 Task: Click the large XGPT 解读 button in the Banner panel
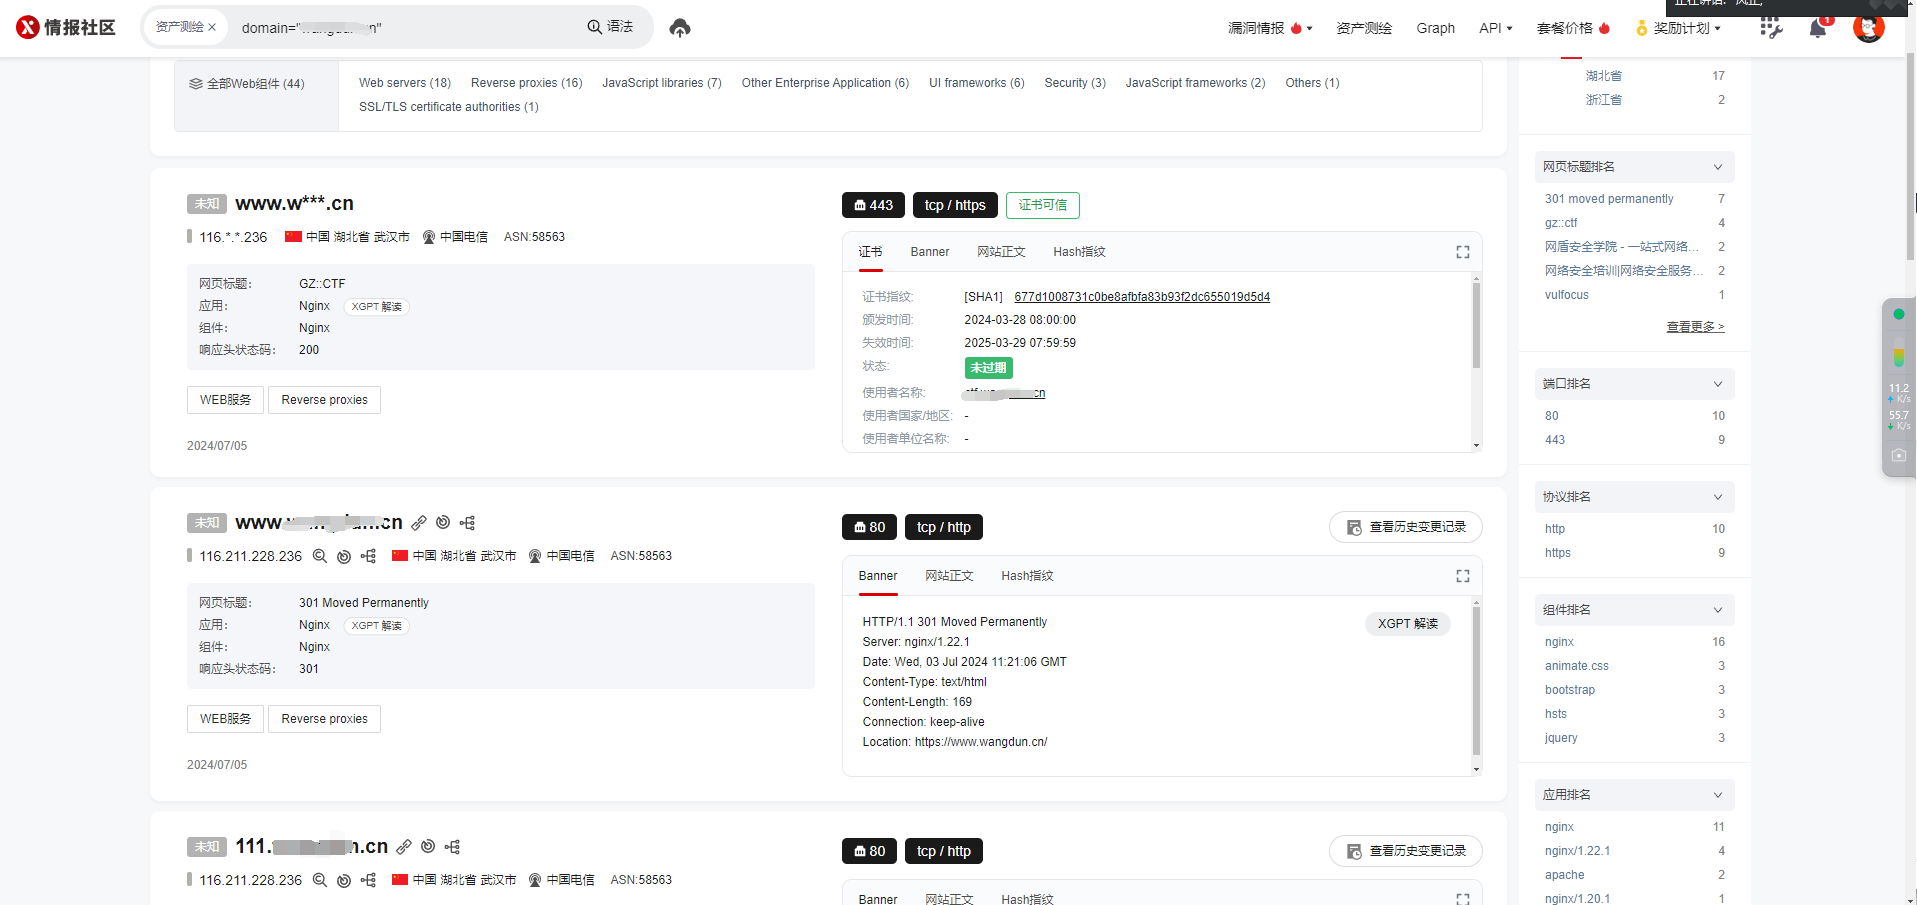[1407, 624]
